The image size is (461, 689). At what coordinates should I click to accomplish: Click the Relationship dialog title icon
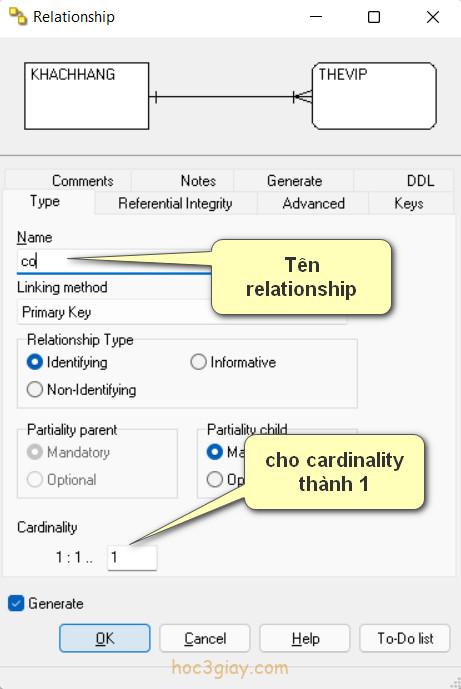[18, 17]
